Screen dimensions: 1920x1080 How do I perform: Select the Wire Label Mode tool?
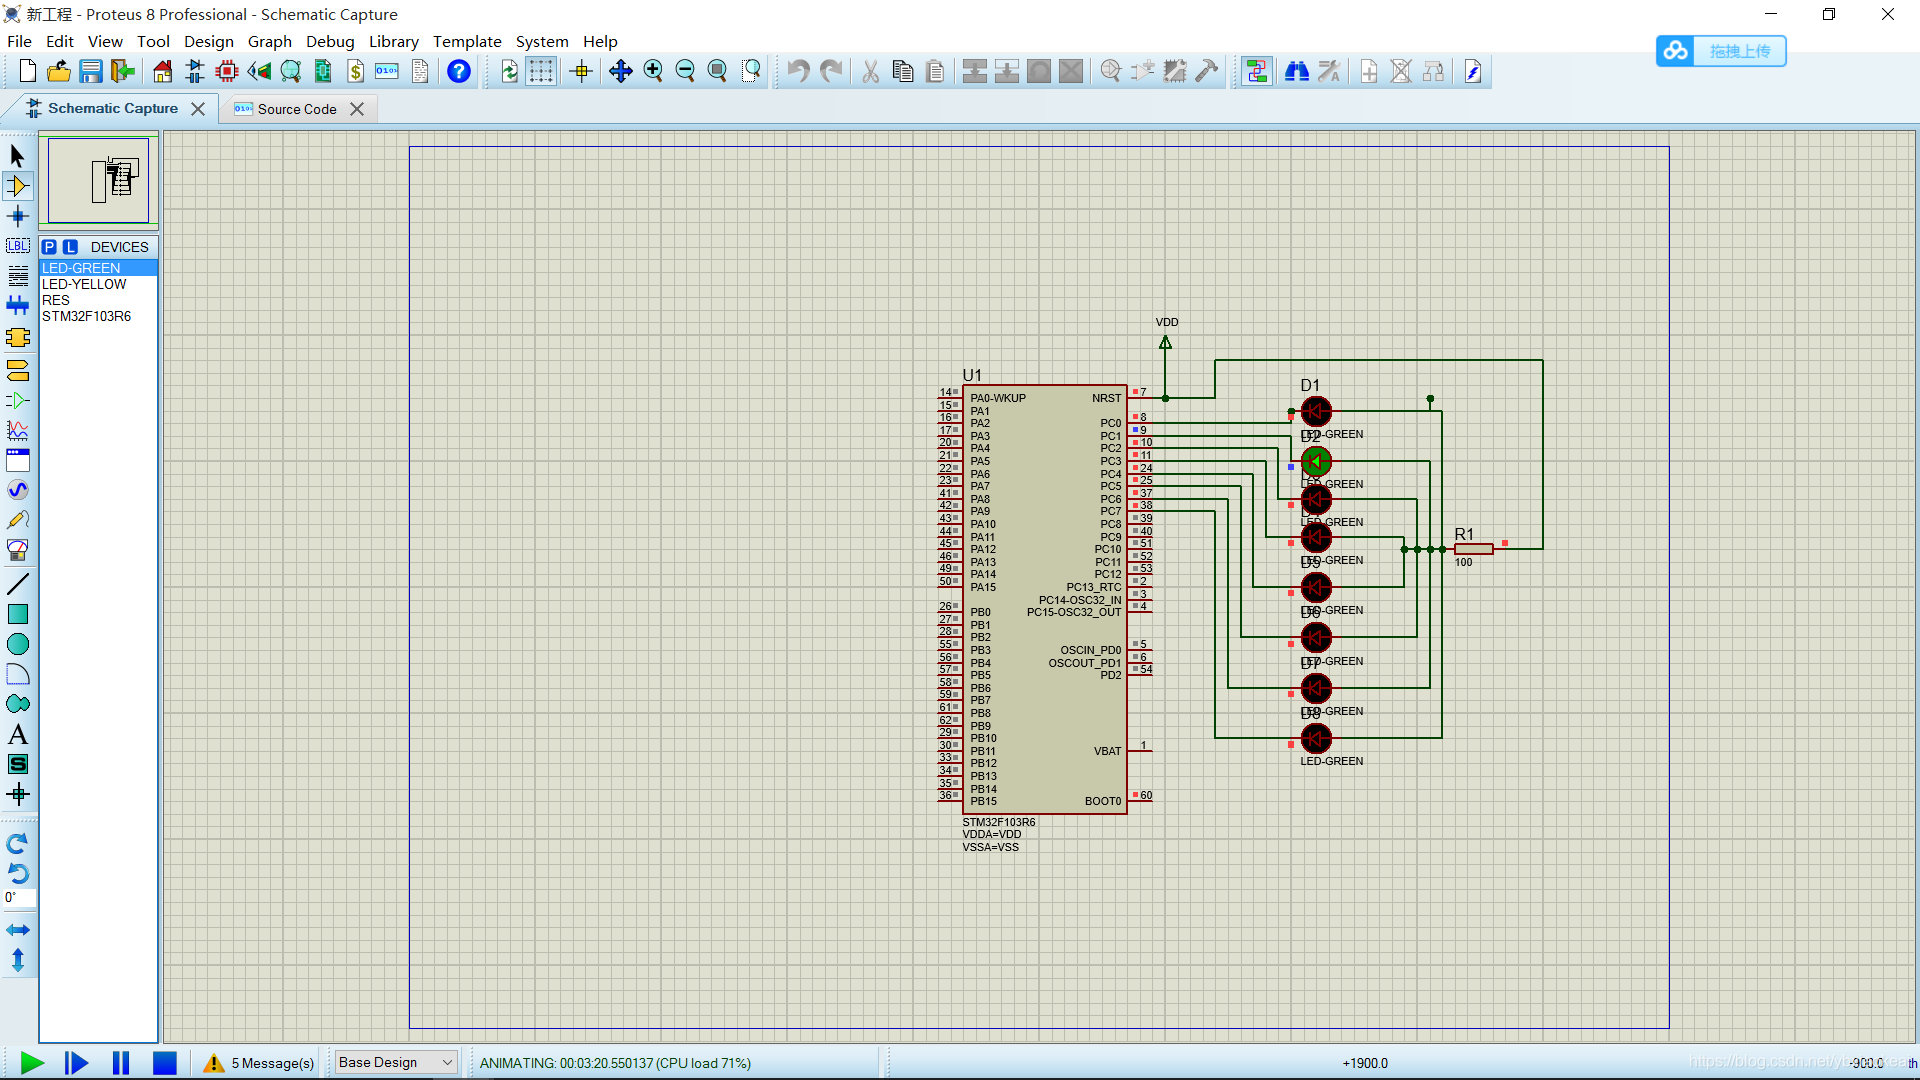(x=17, y=246)
